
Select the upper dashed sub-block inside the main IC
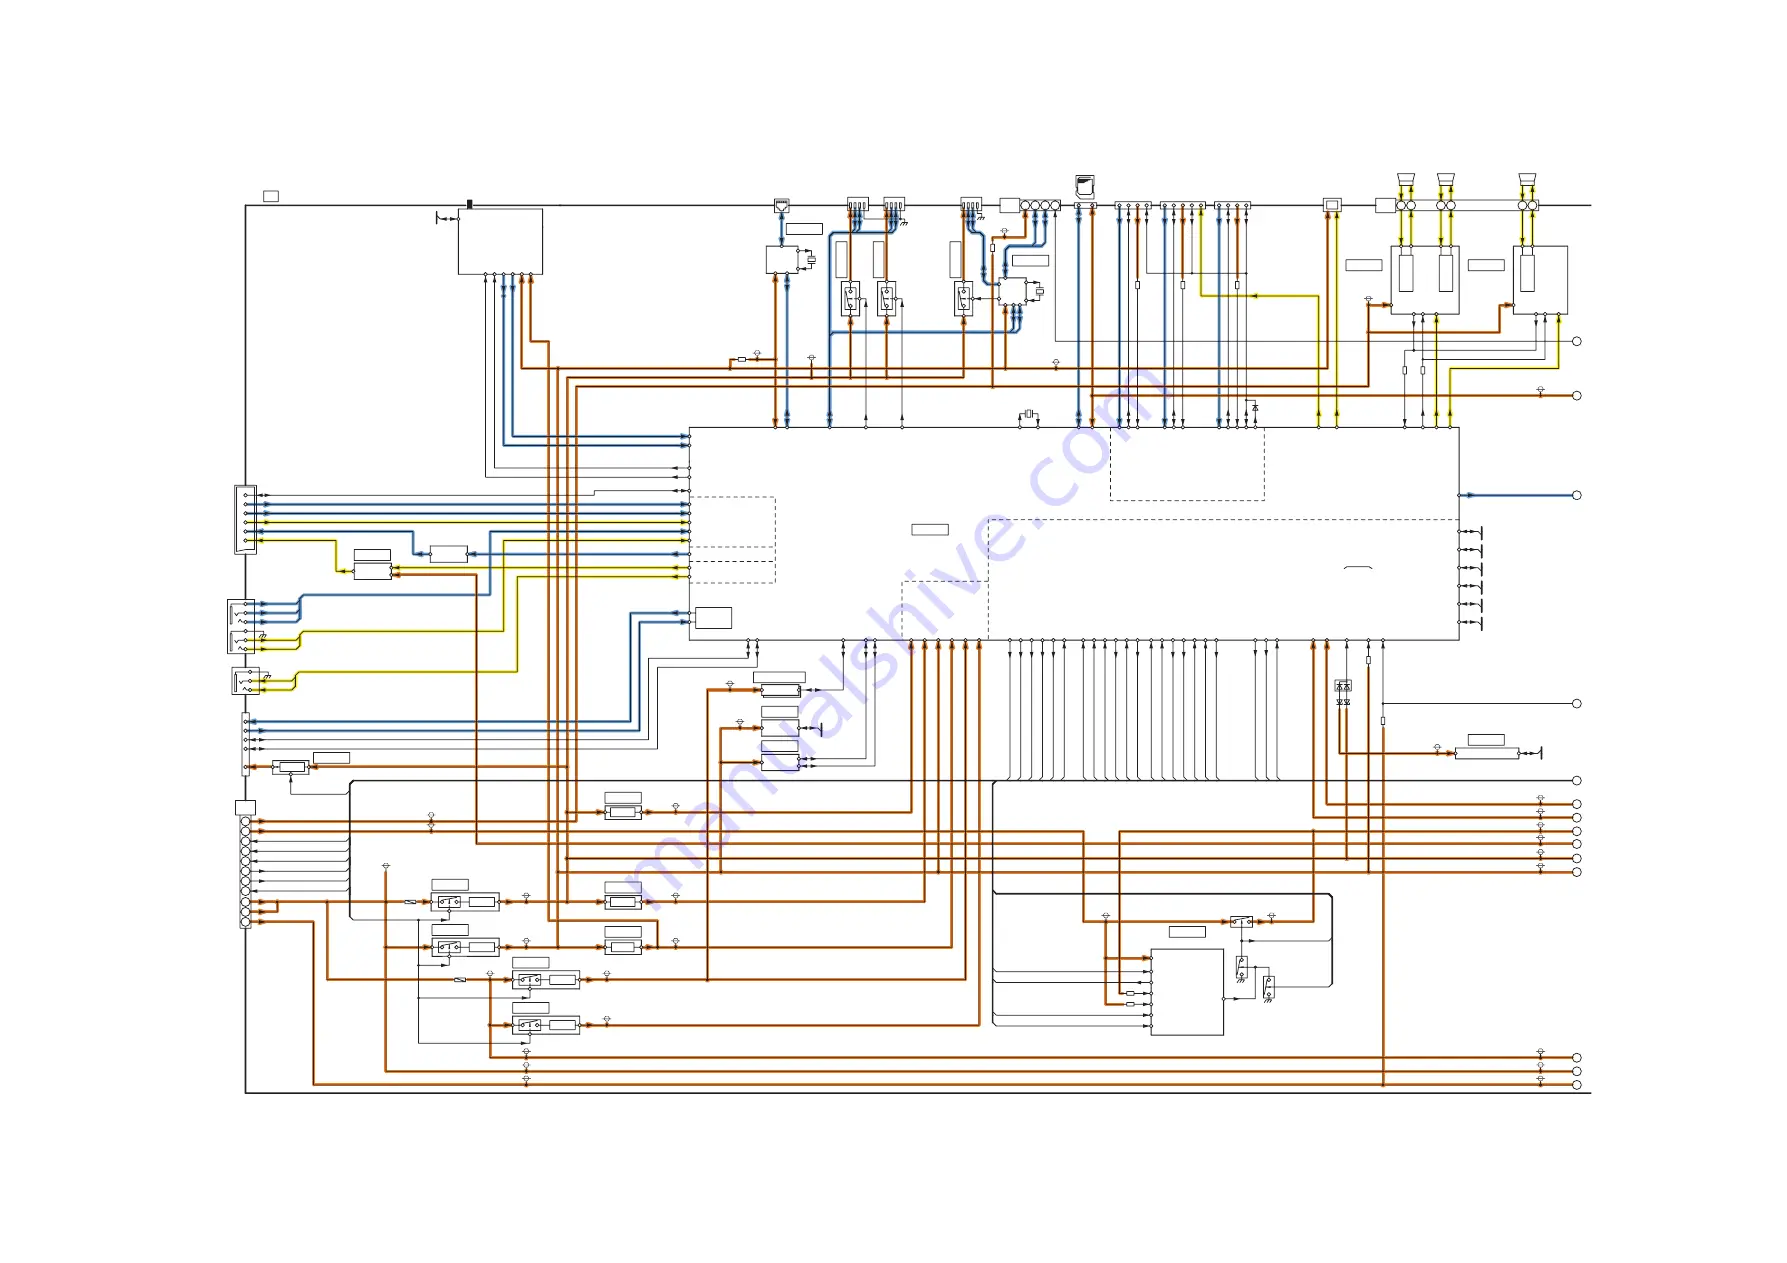pyautogui.click(x=1187, y=464)
